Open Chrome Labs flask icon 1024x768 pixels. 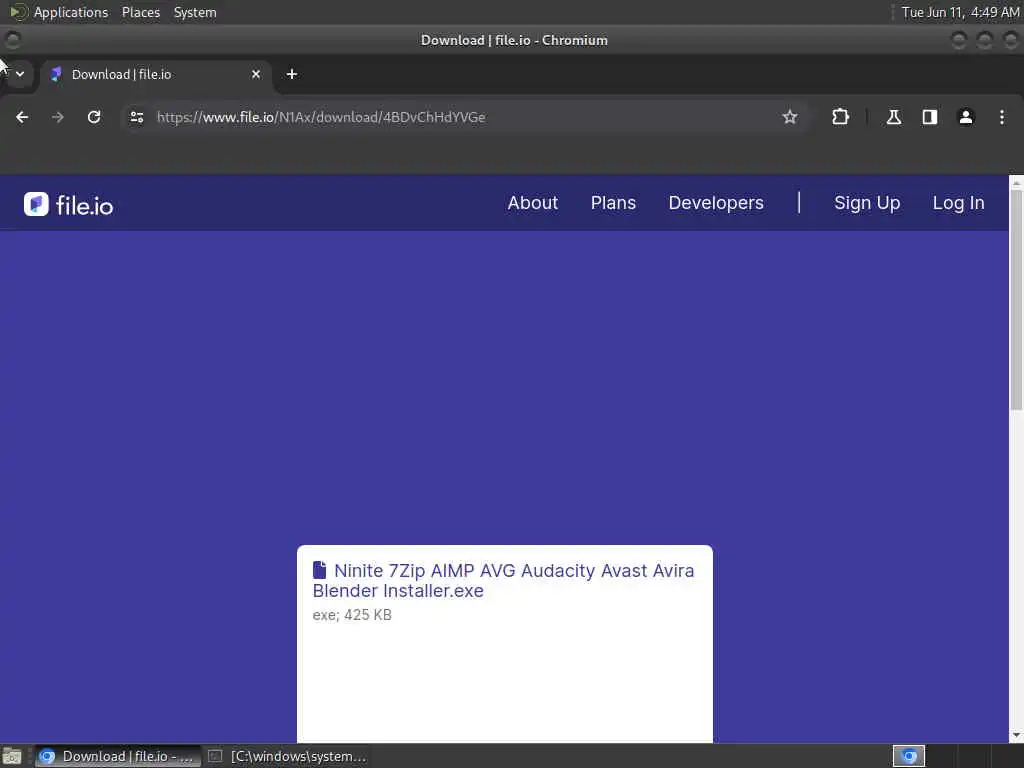click(894, 117)
